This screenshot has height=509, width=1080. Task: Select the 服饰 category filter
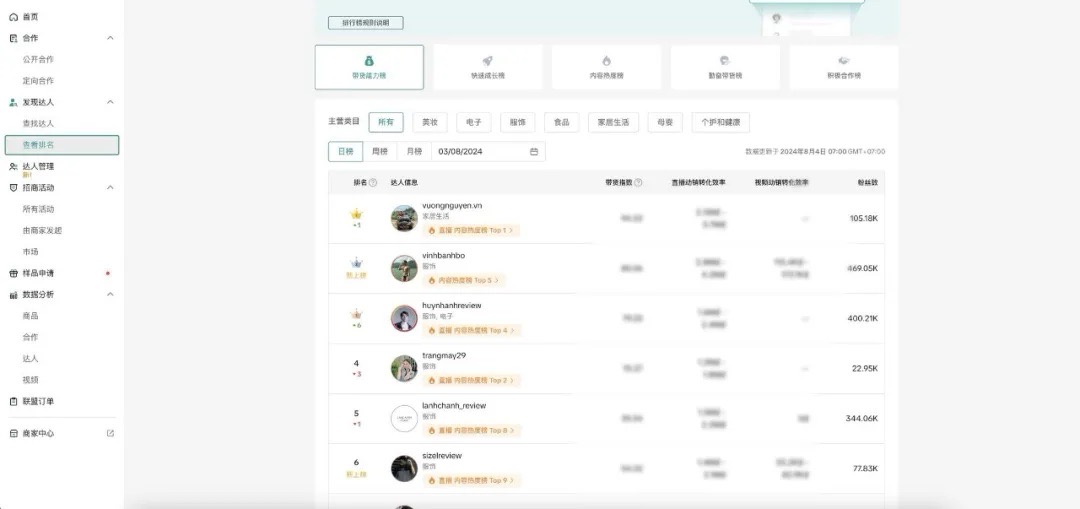click(518, 123)
